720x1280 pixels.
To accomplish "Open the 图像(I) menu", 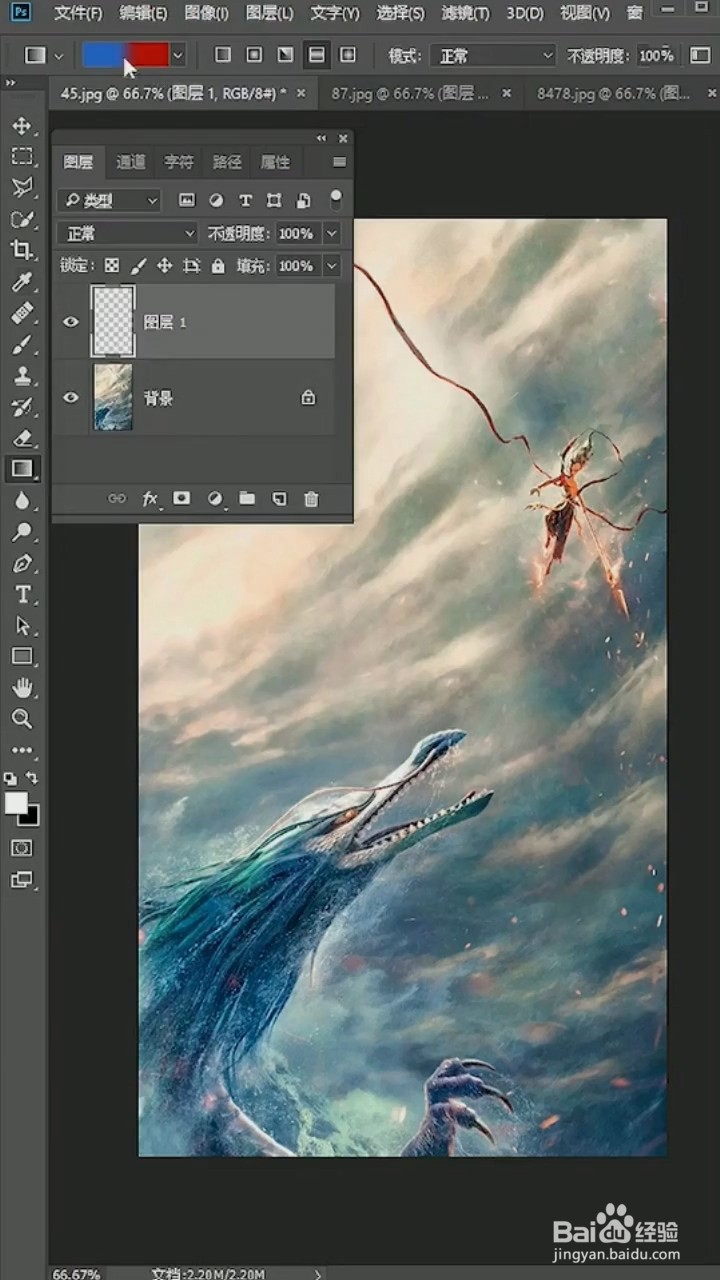I will point(207,13).
